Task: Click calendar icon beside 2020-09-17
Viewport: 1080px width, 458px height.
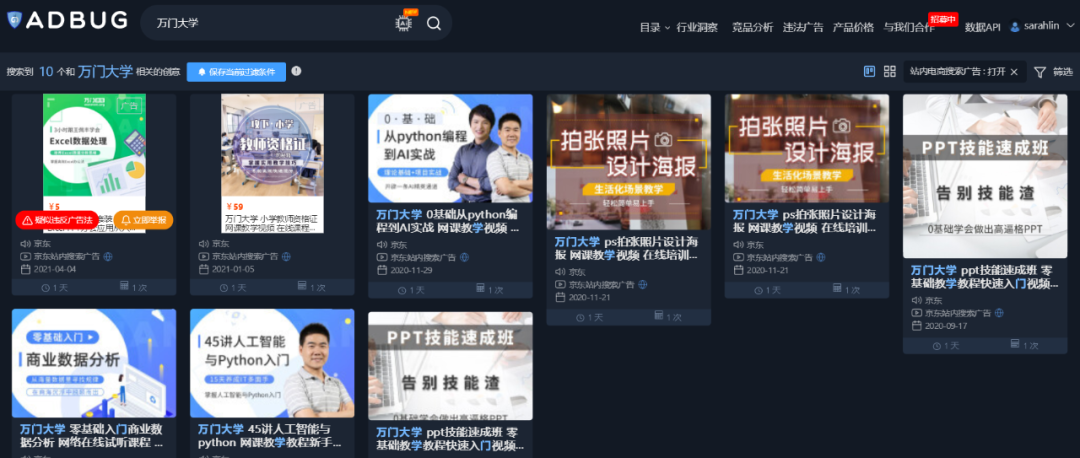Action: 917,326
